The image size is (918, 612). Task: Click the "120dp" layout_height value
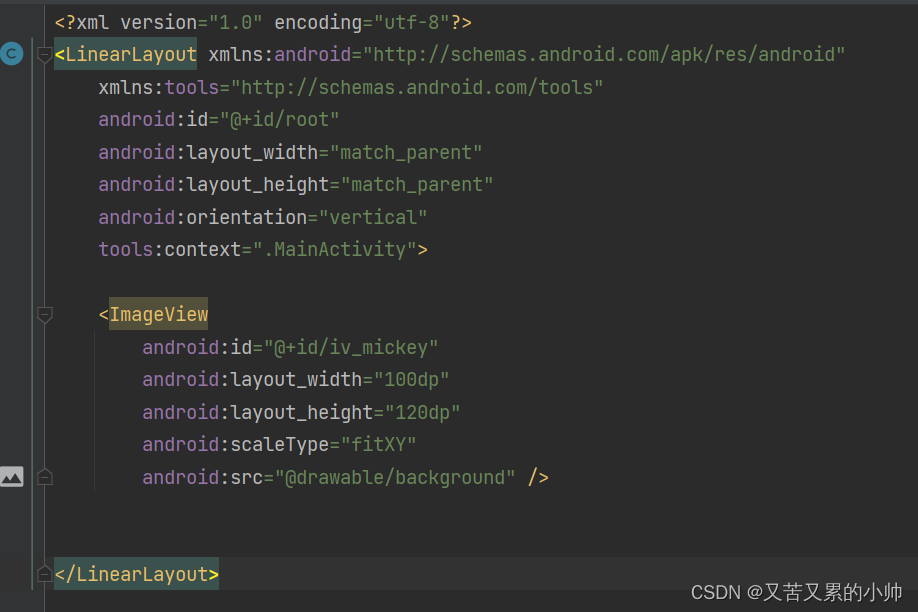pos(422,412)
